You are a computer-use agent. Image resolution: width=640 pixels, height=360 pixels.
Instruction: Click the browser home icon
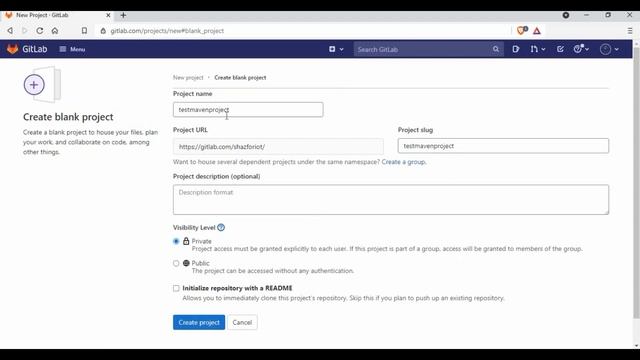pos(55,31)
